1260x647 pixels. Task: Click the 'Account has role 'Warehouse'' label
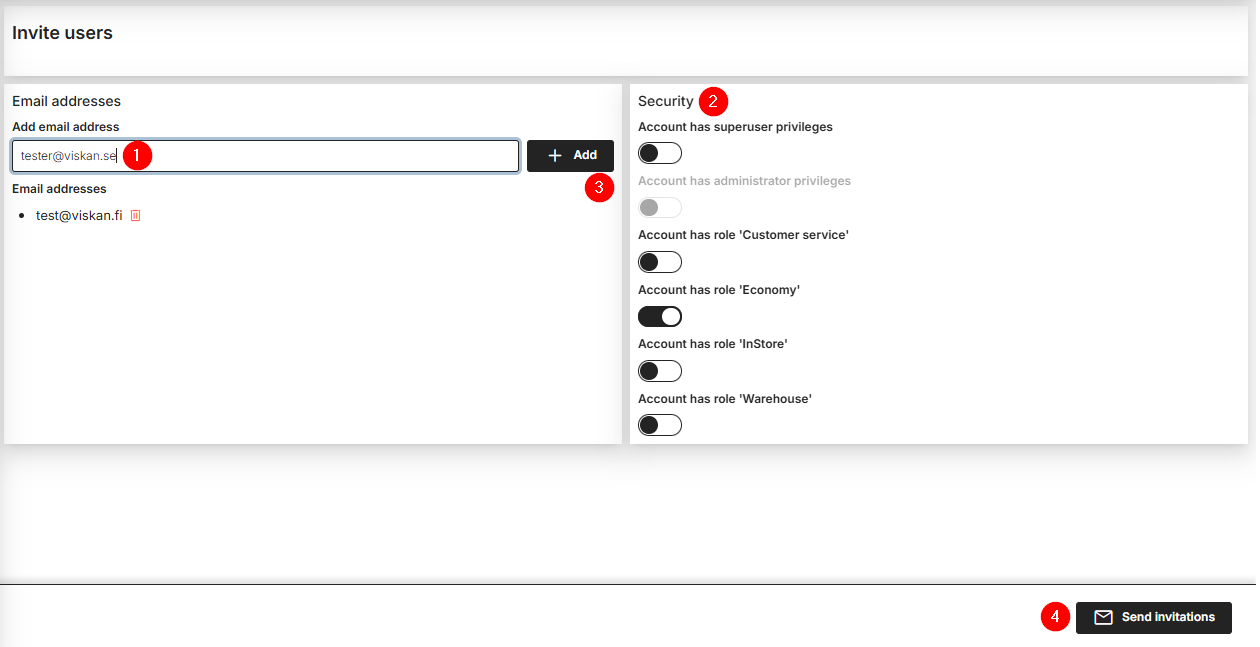coord(724,399)
